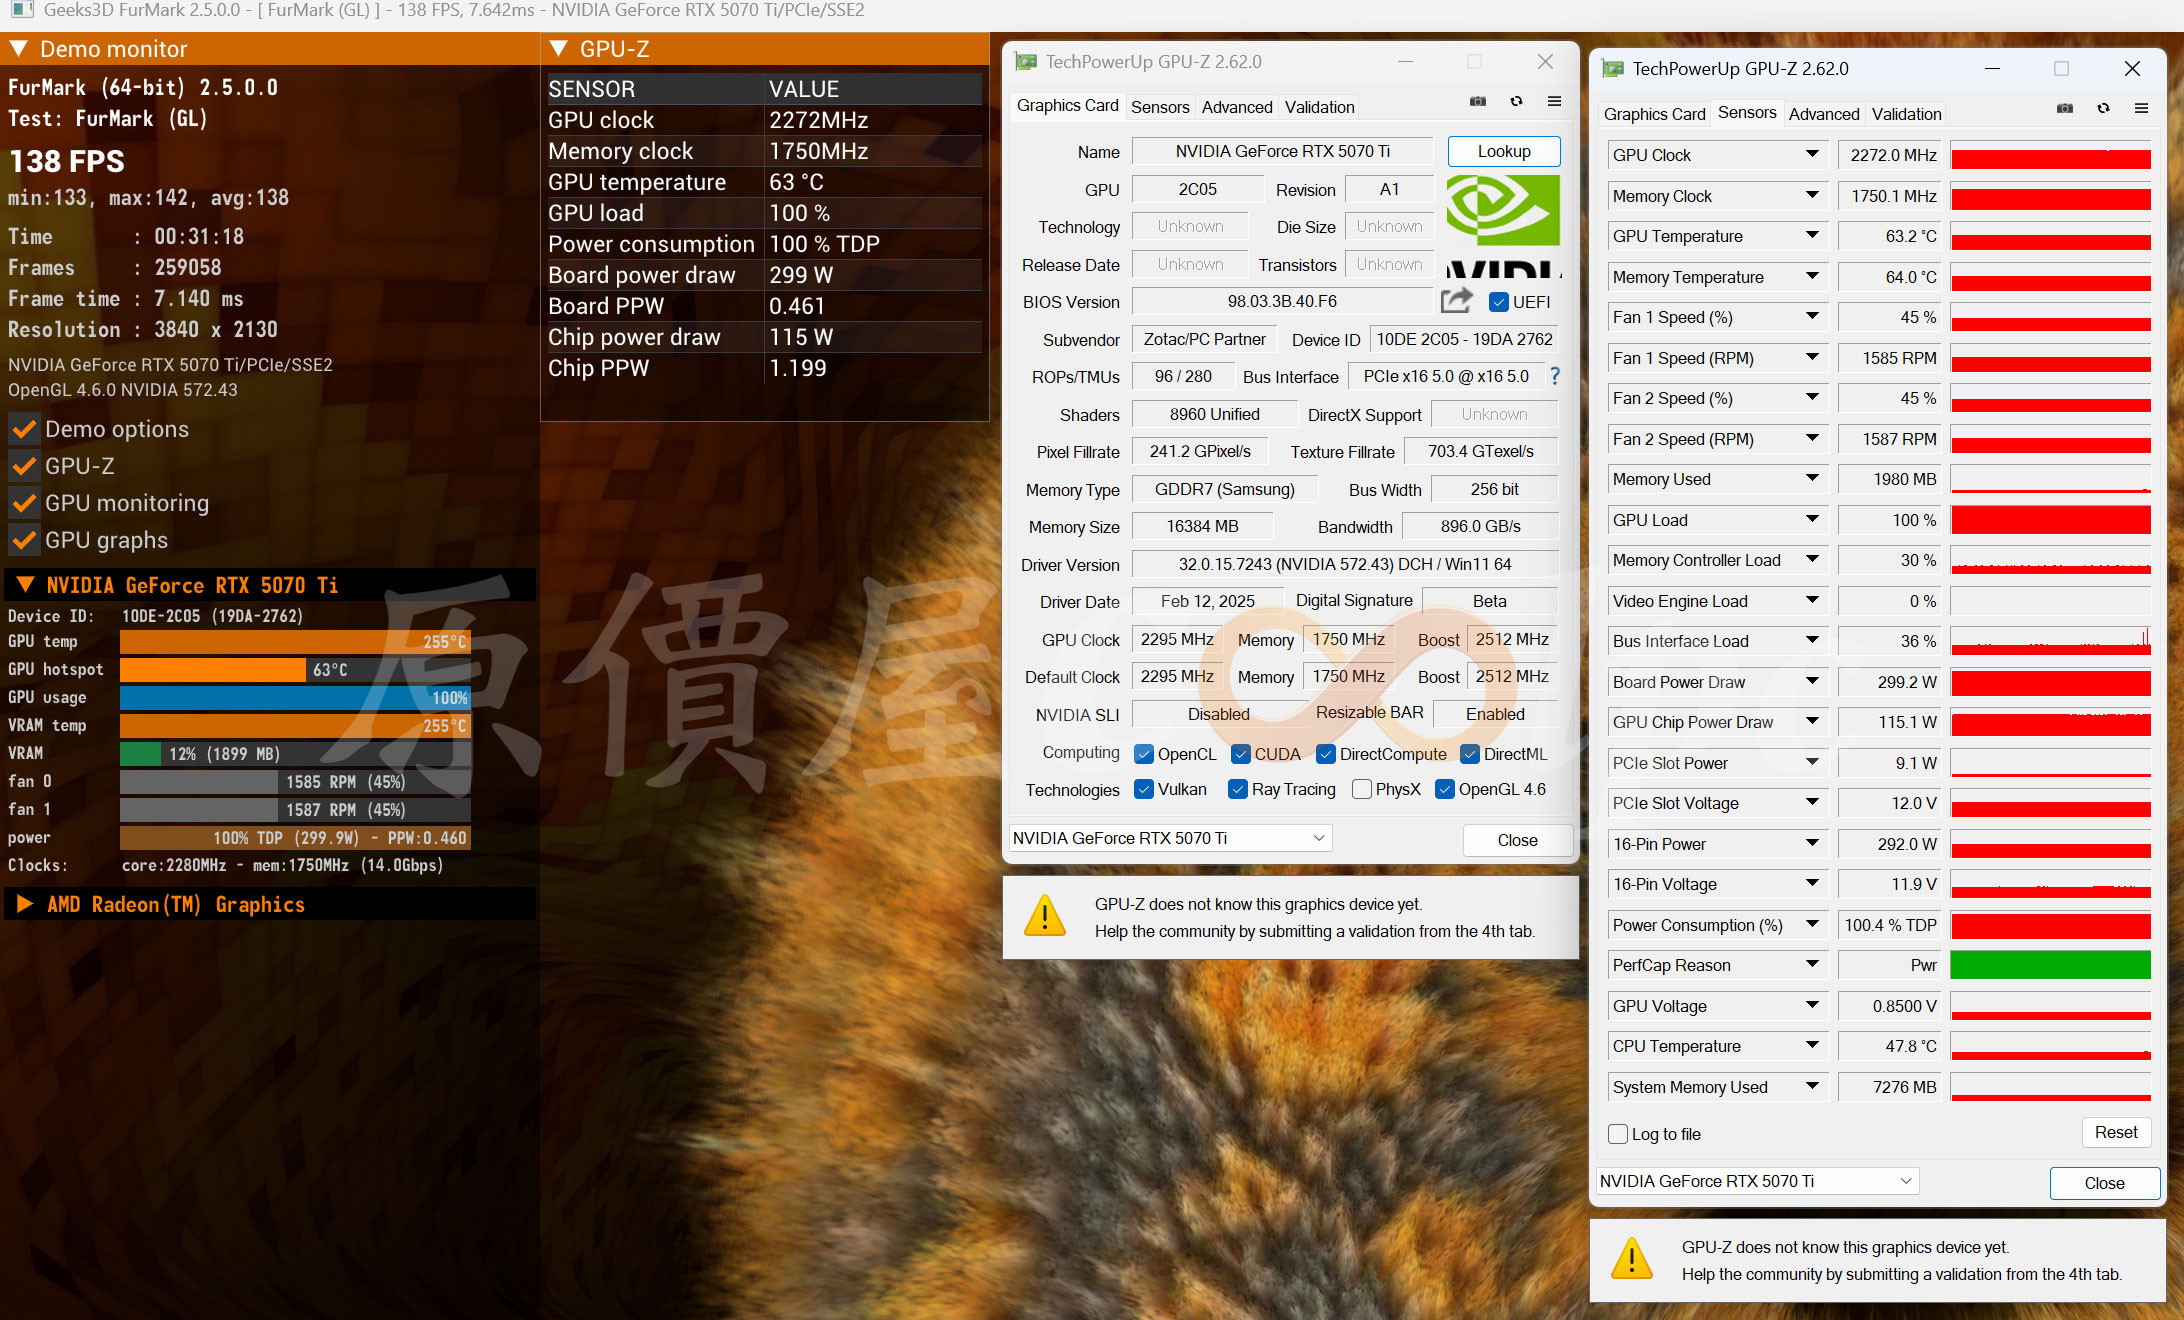Screen dimensions: 2184x1320
Task: Toggle the PhysX checkbox
Action: point(1362,789)
